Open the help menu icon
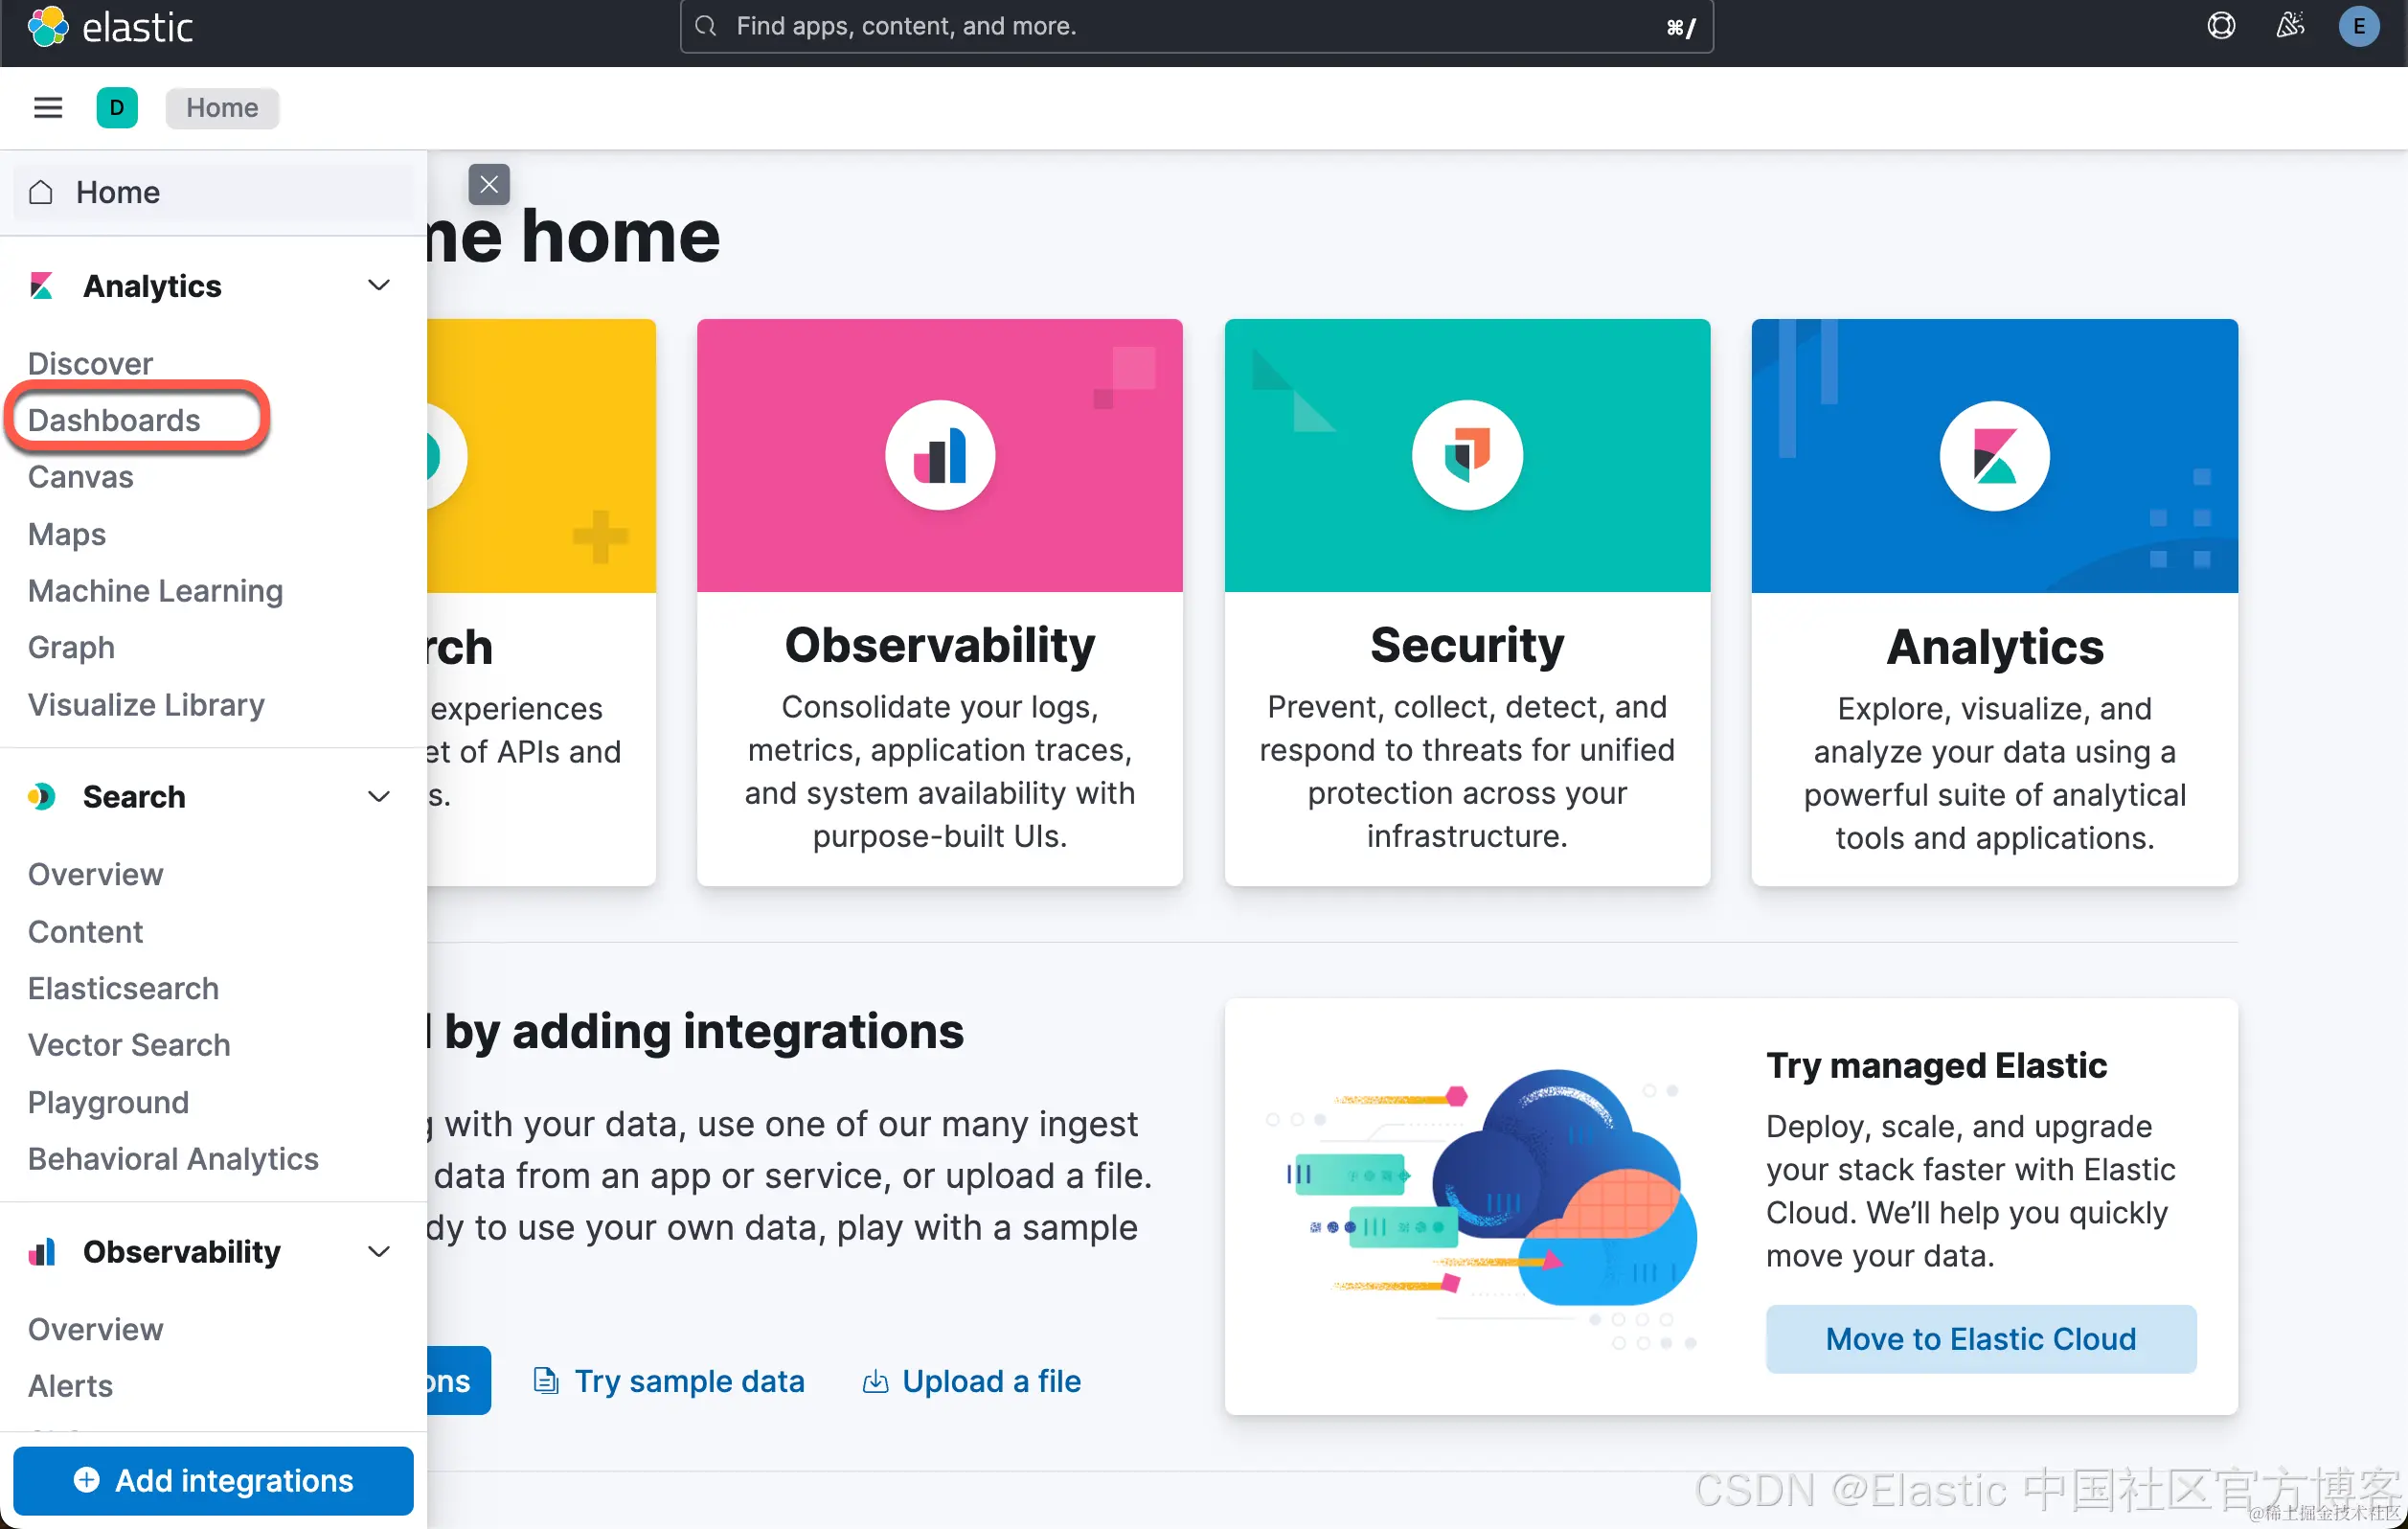The image size is (2408, 1529). 2221,26
